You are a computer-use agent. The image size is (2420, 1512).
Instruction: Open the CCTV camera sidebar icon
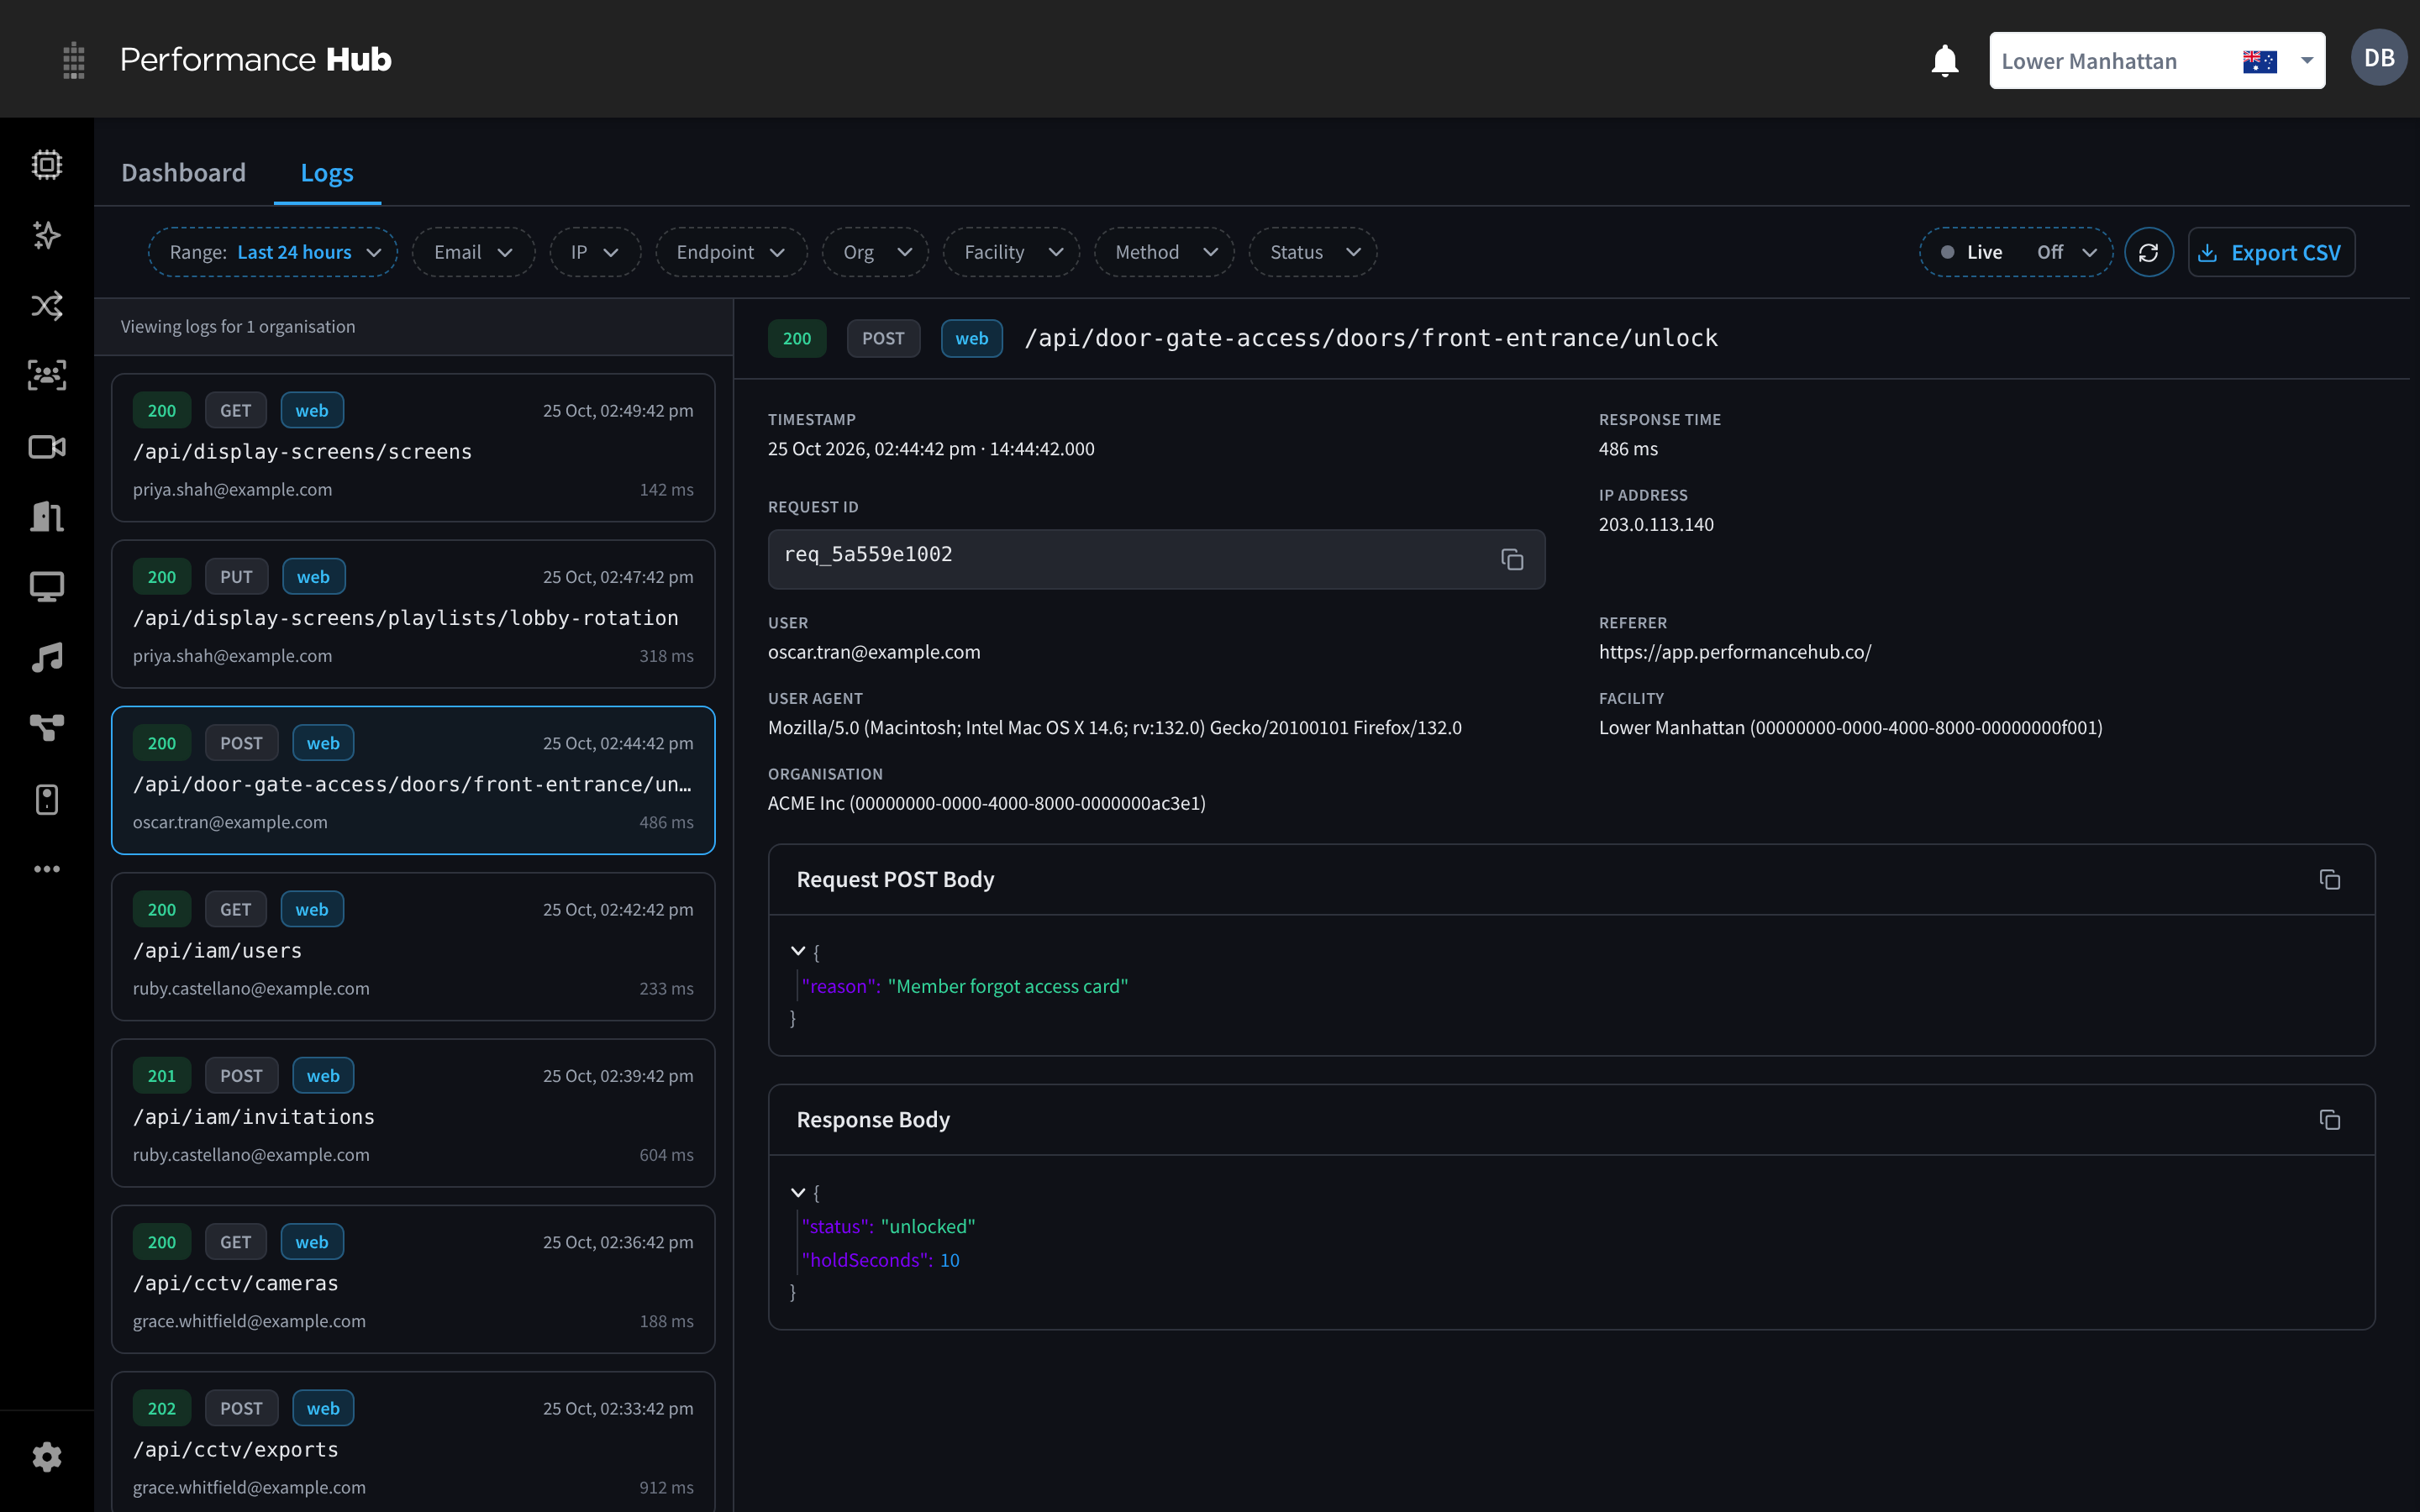[47, 446]
